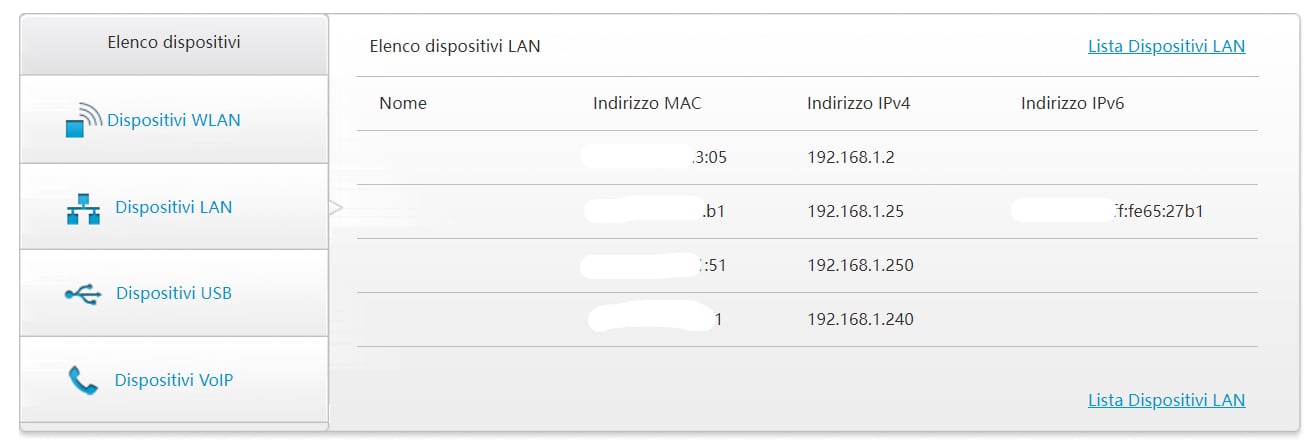Click the USB symbol icon
Viewport: 1306px width, 444px height.
(x=83, y=294)
